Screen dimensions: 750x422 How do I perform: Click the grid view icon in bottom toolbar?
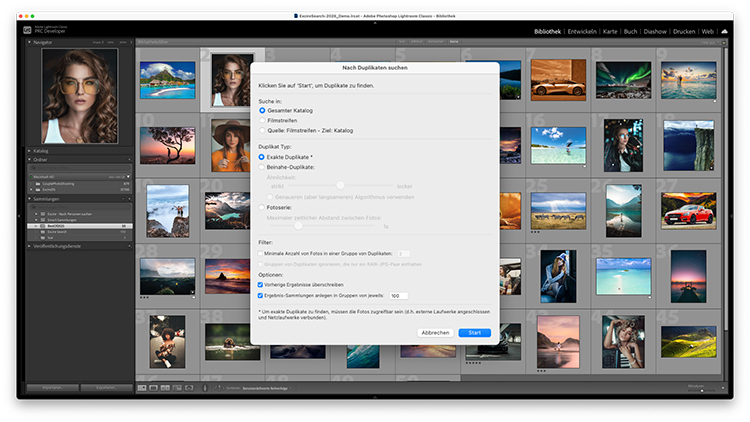click(x=141, y=387)
